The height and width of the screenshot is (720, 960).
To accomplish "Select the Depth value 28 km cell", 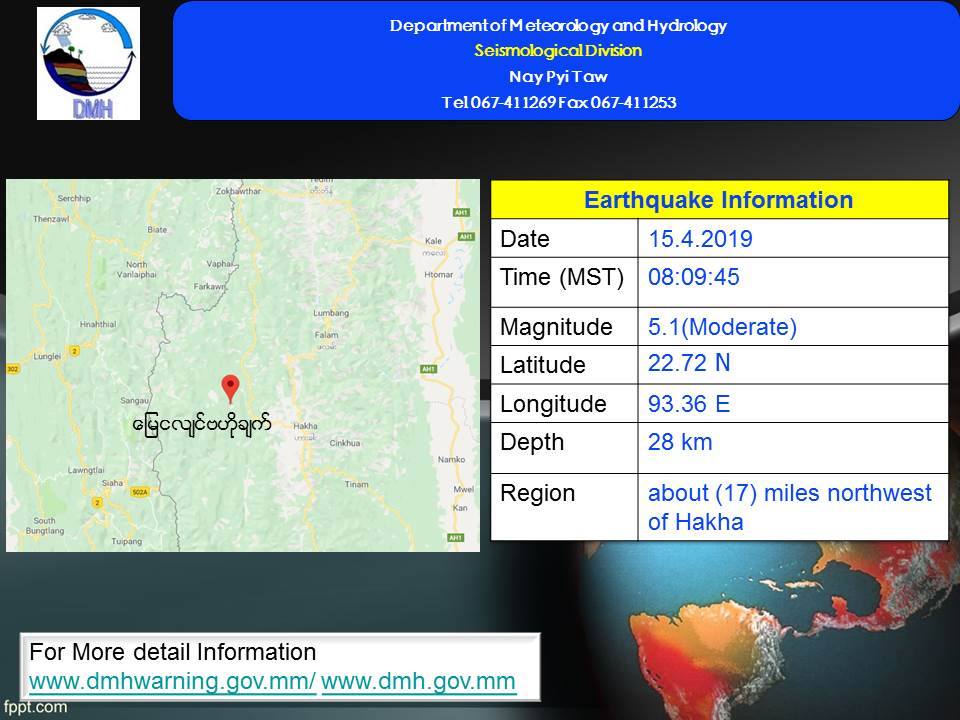I will (x=680, y=442).
